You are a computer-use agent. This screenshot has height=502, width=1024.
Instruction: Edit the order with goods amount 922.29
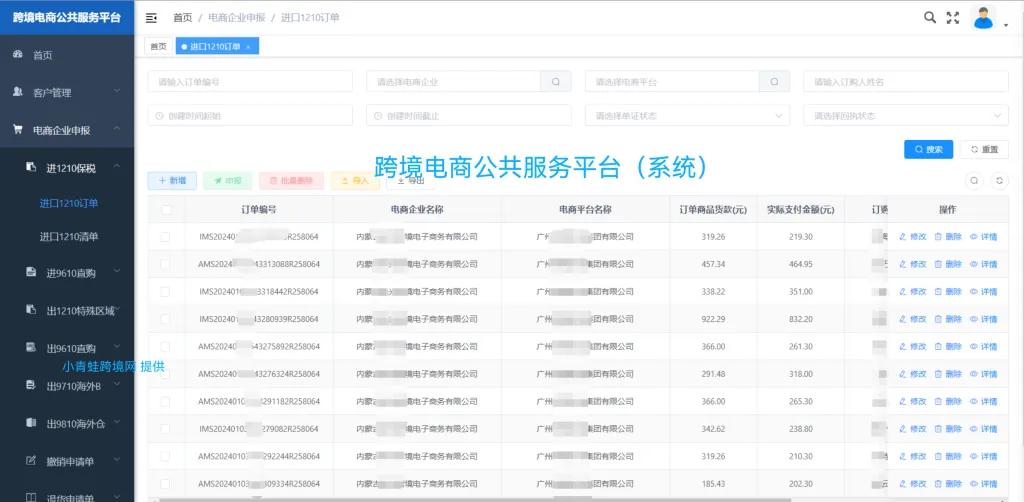click(913, 319)
